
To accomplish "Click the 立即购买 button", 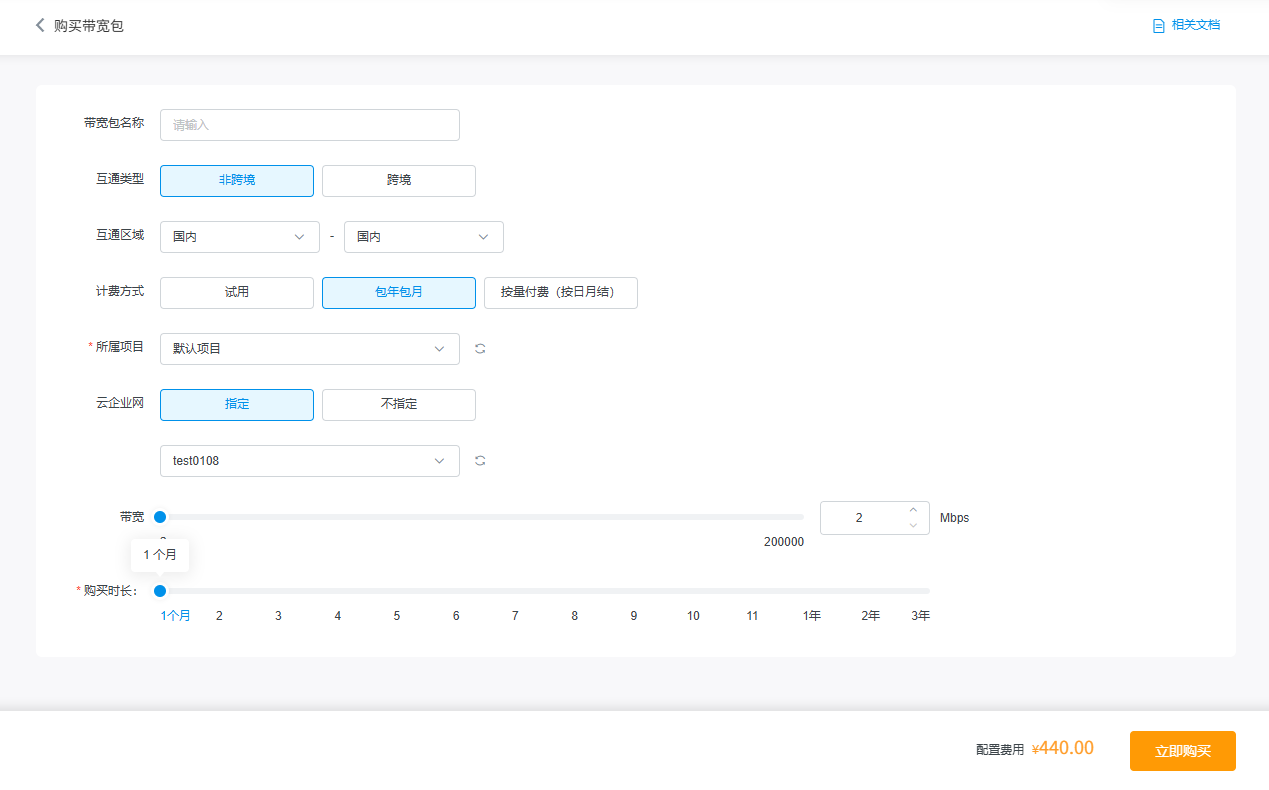I will [1182, 751].
